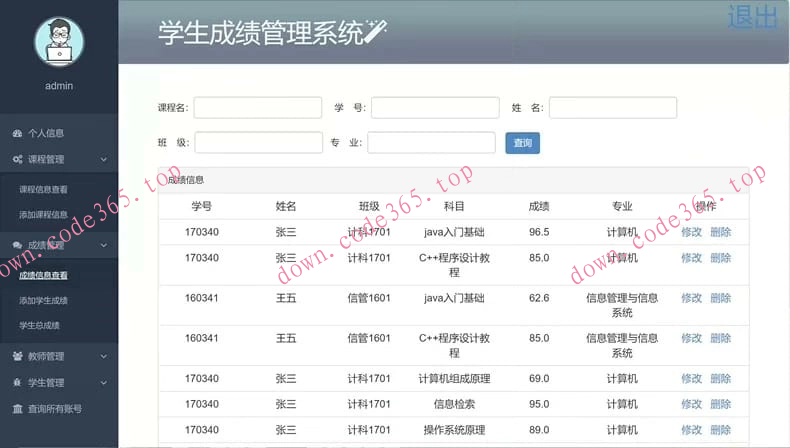Click the admin avatar image
This screenshot has width=790, height=448.
pyautogui.click(x=59, y=41)
